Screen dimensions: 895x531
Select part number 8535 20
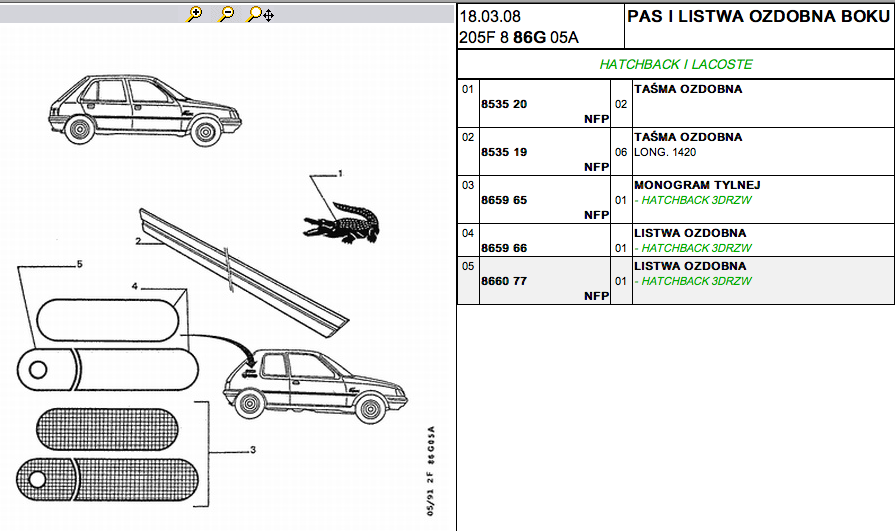point(504,104)
